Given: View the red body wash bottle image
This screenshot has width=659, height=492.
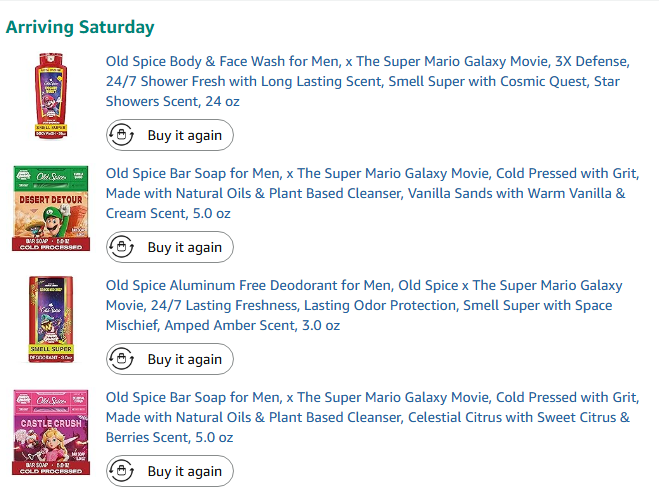Looking at the screenshot, I should pyautogui.click(x=51, y=96).
